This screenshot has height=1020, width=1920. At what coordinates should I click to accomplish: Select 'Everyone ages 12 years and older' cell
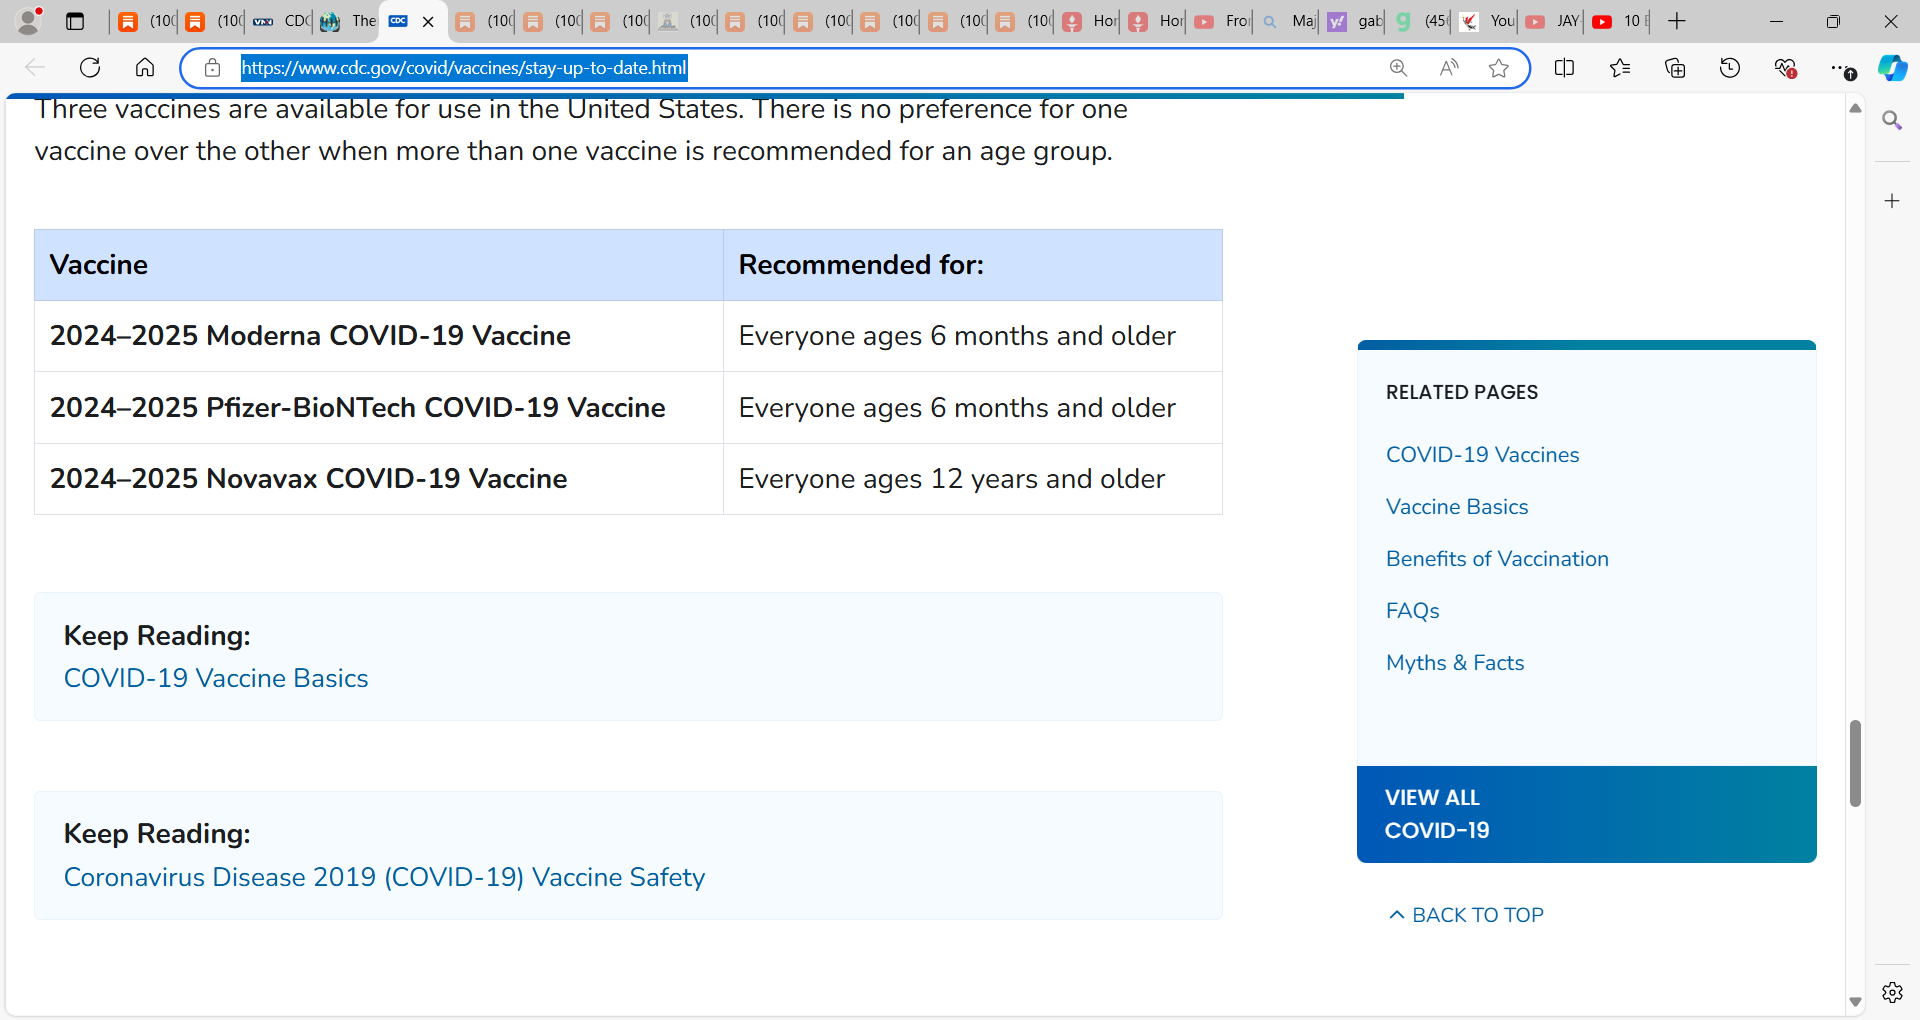point(973,479)
